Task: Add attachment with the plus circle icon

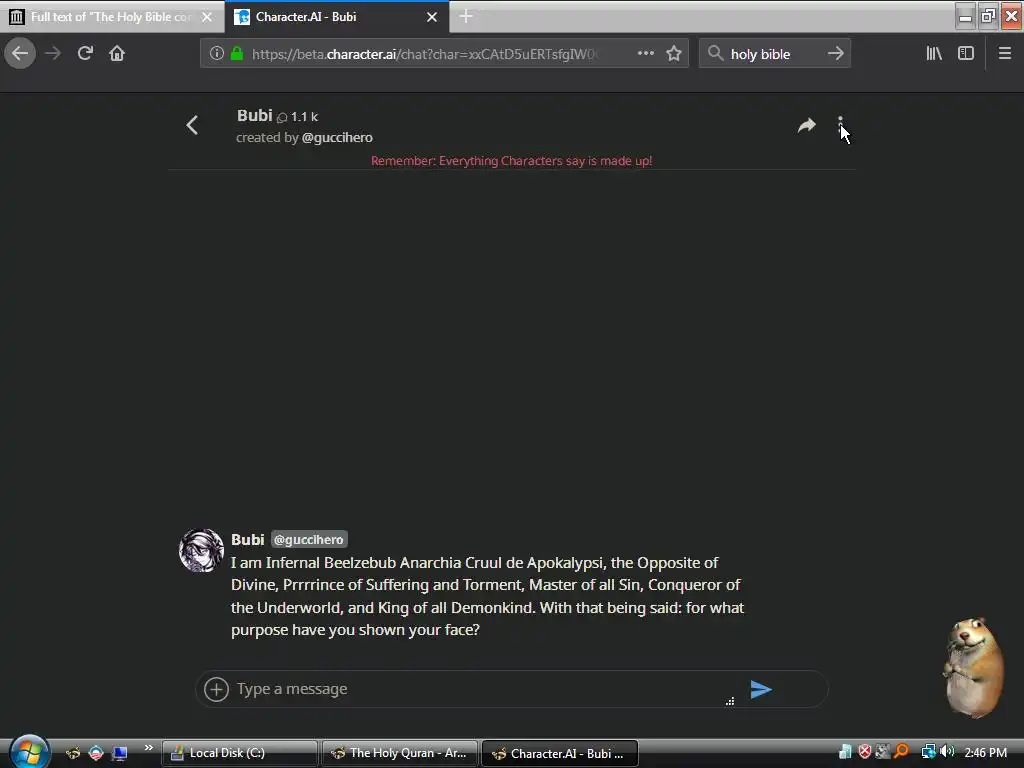Action: 216,689
